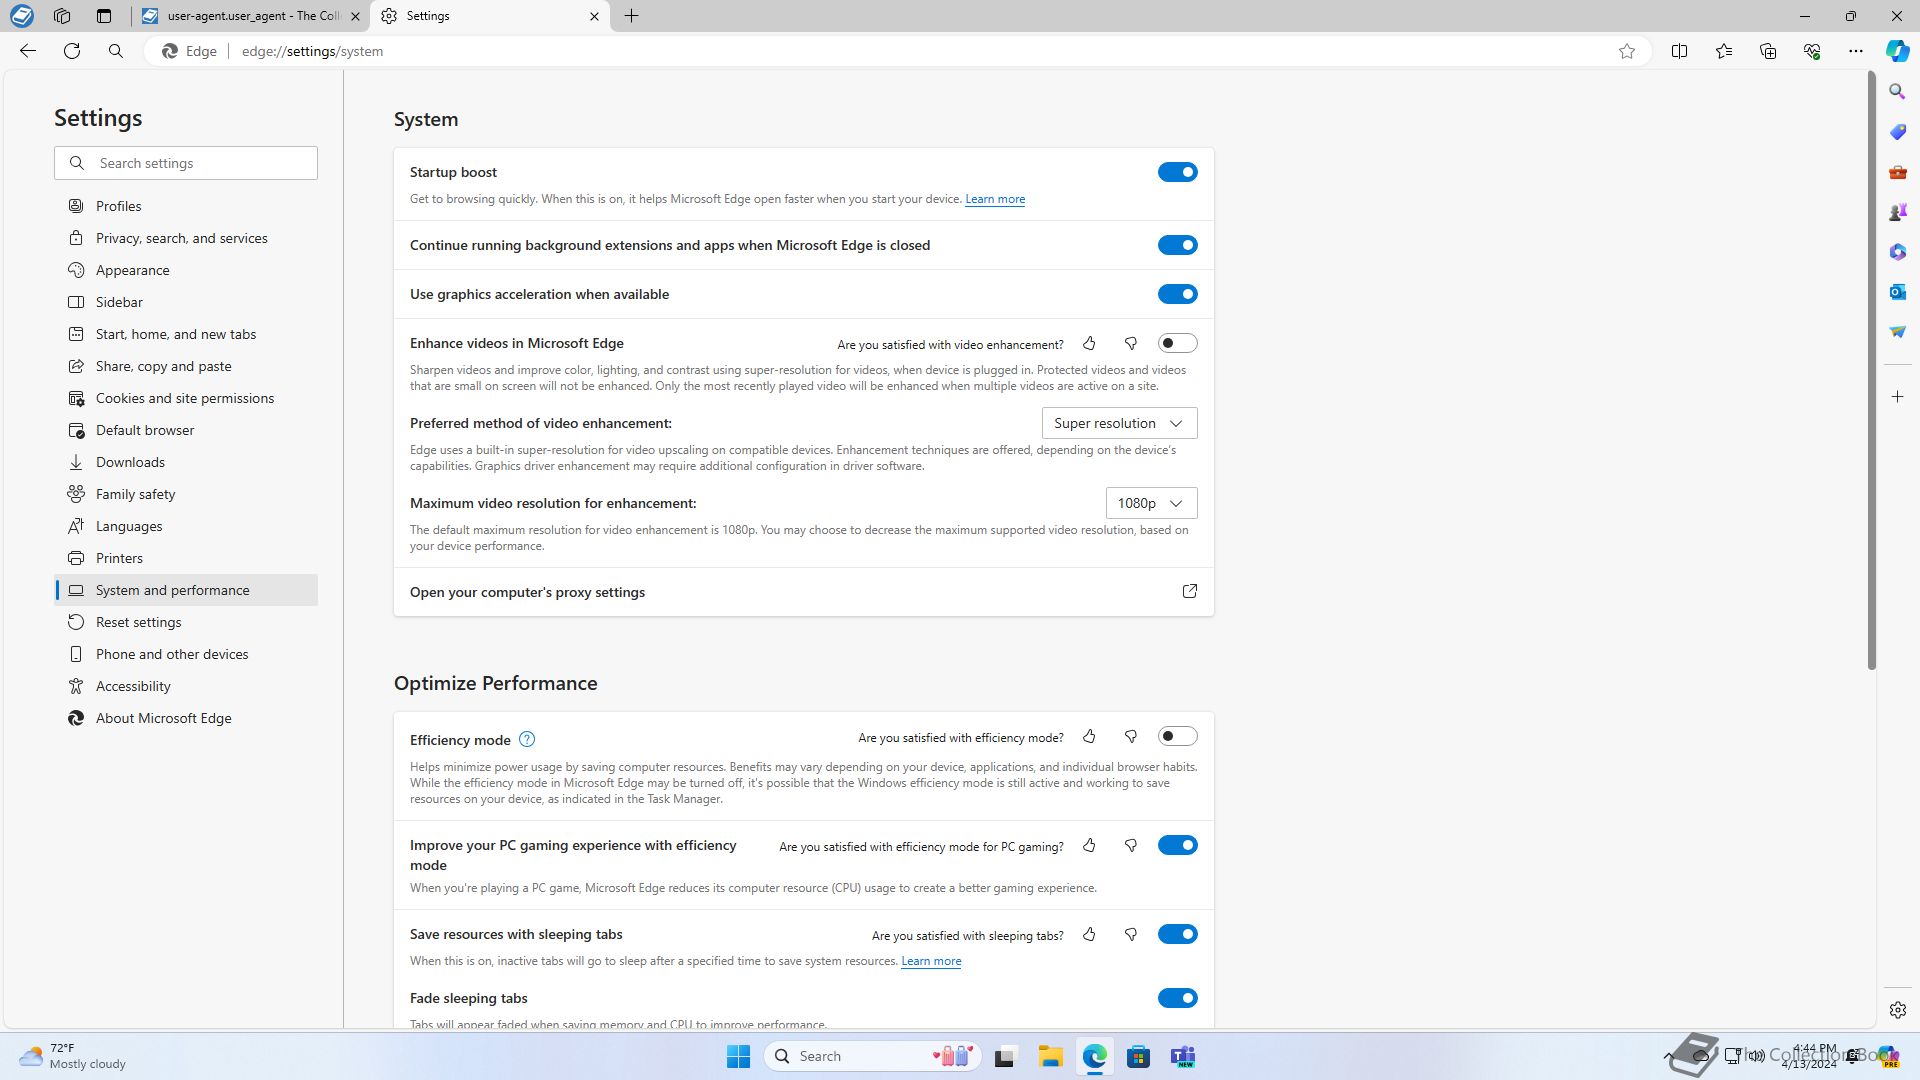Give thumbs down for efficiency mode
Screen dimensions: 1920x1080
coord(1131,737)
